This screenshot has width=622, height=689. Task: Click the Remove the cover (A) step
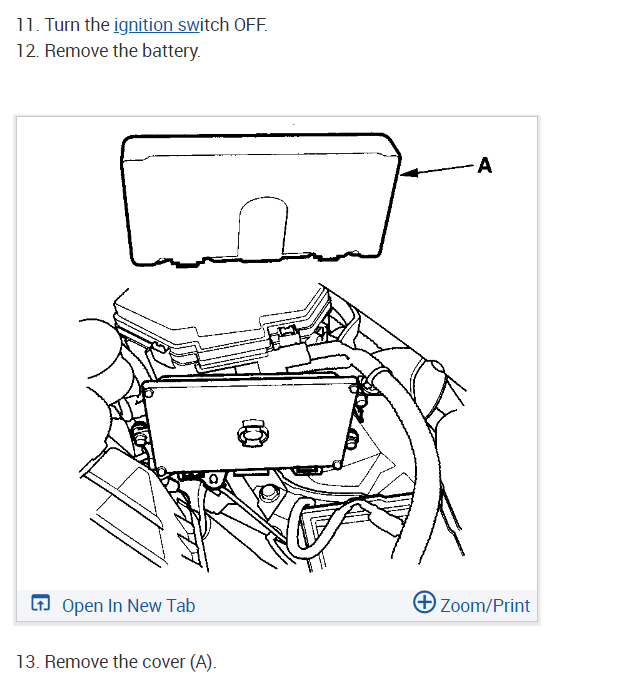[x=116, y=662]
